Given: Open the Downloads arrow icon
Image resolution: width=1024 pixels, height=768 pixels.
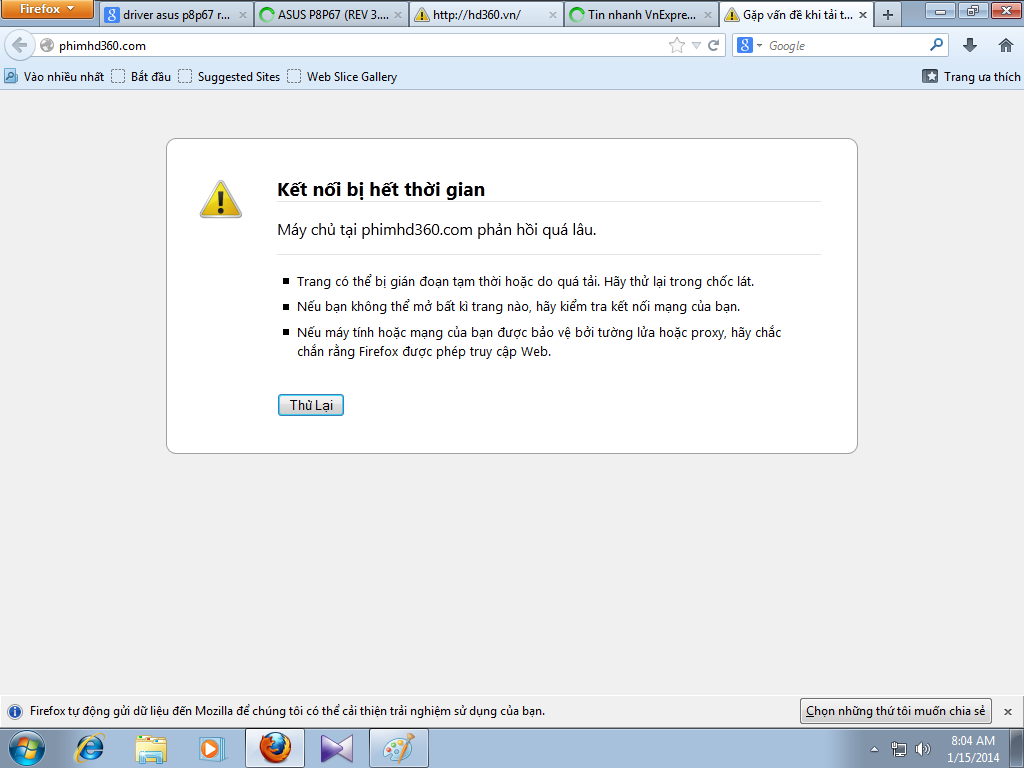Looking at the screenshot, I should tap(970, 45).
